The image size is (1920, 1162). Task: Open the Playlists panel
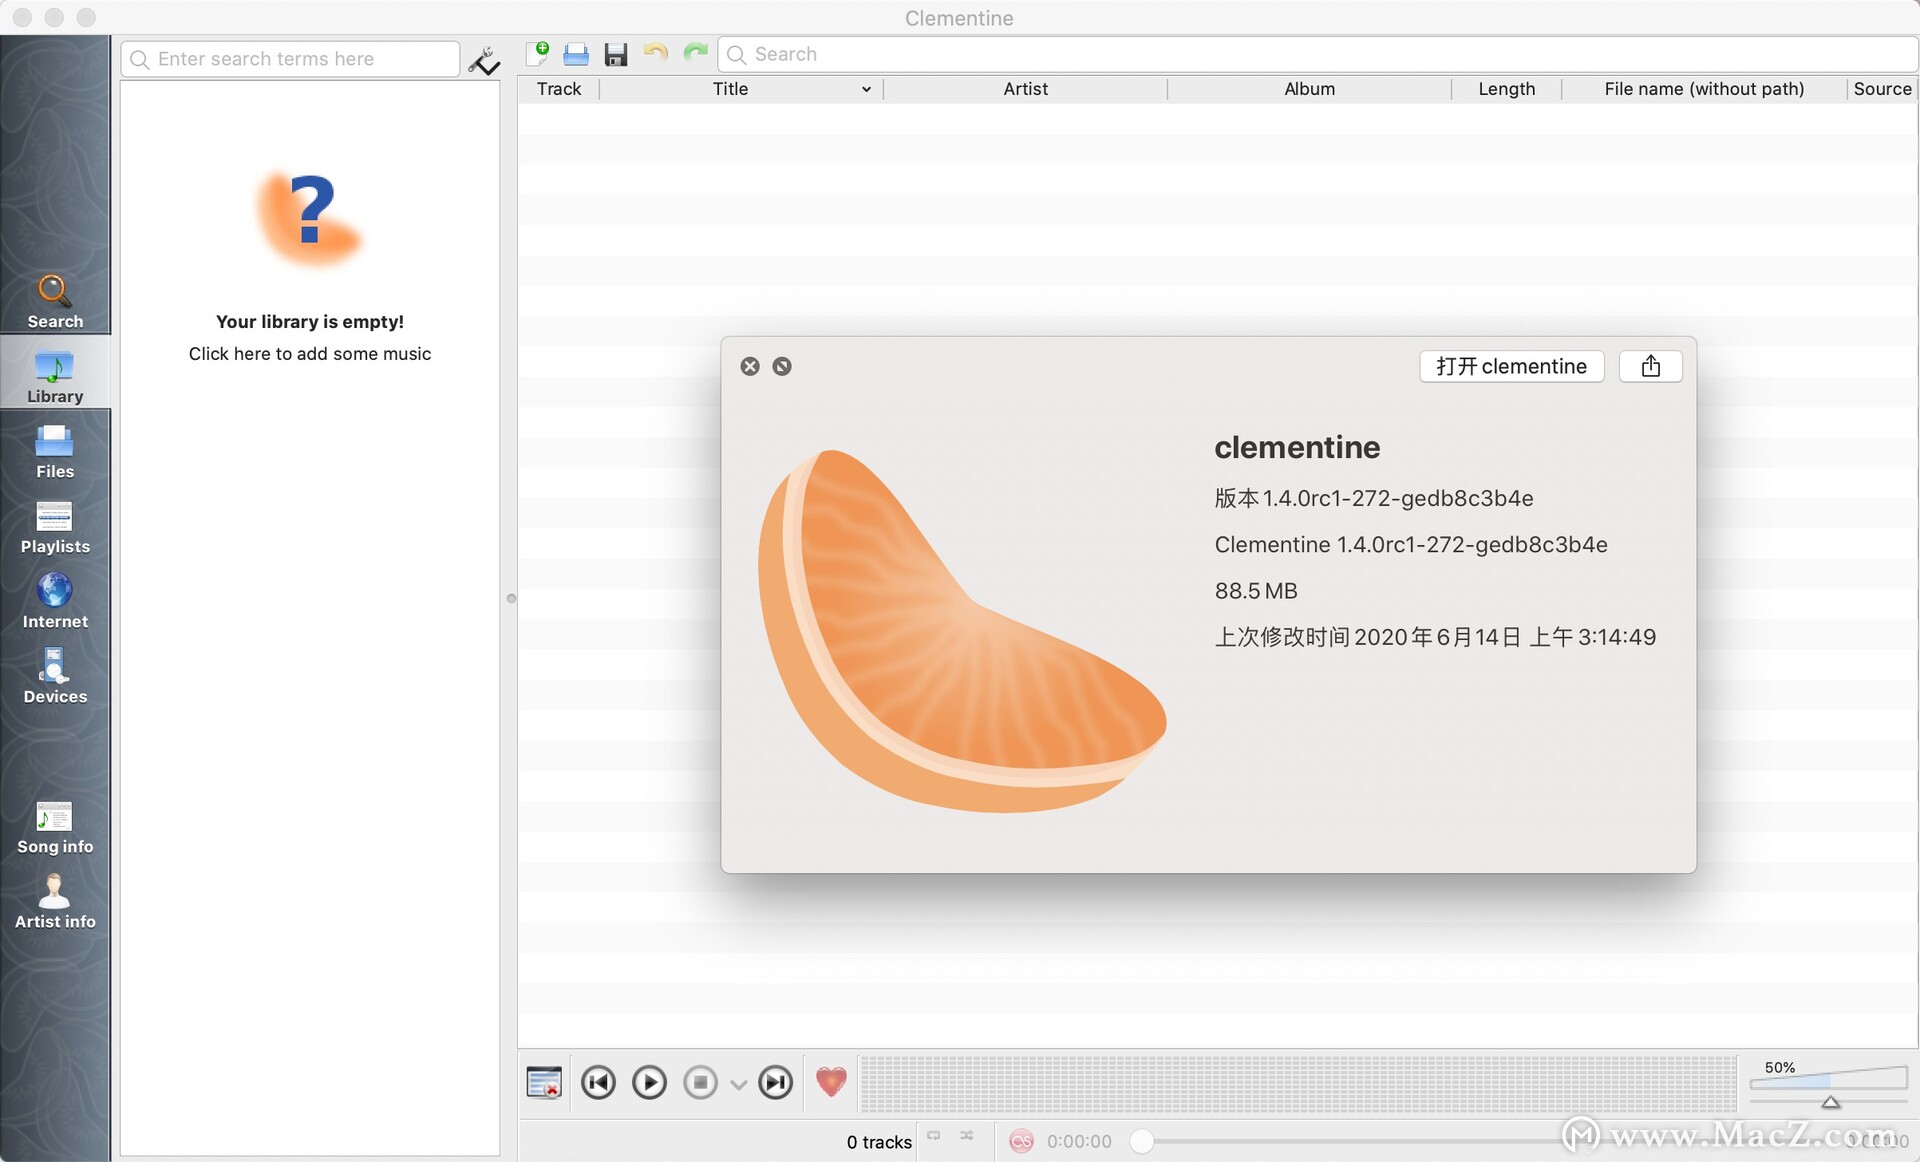(55, 525)
